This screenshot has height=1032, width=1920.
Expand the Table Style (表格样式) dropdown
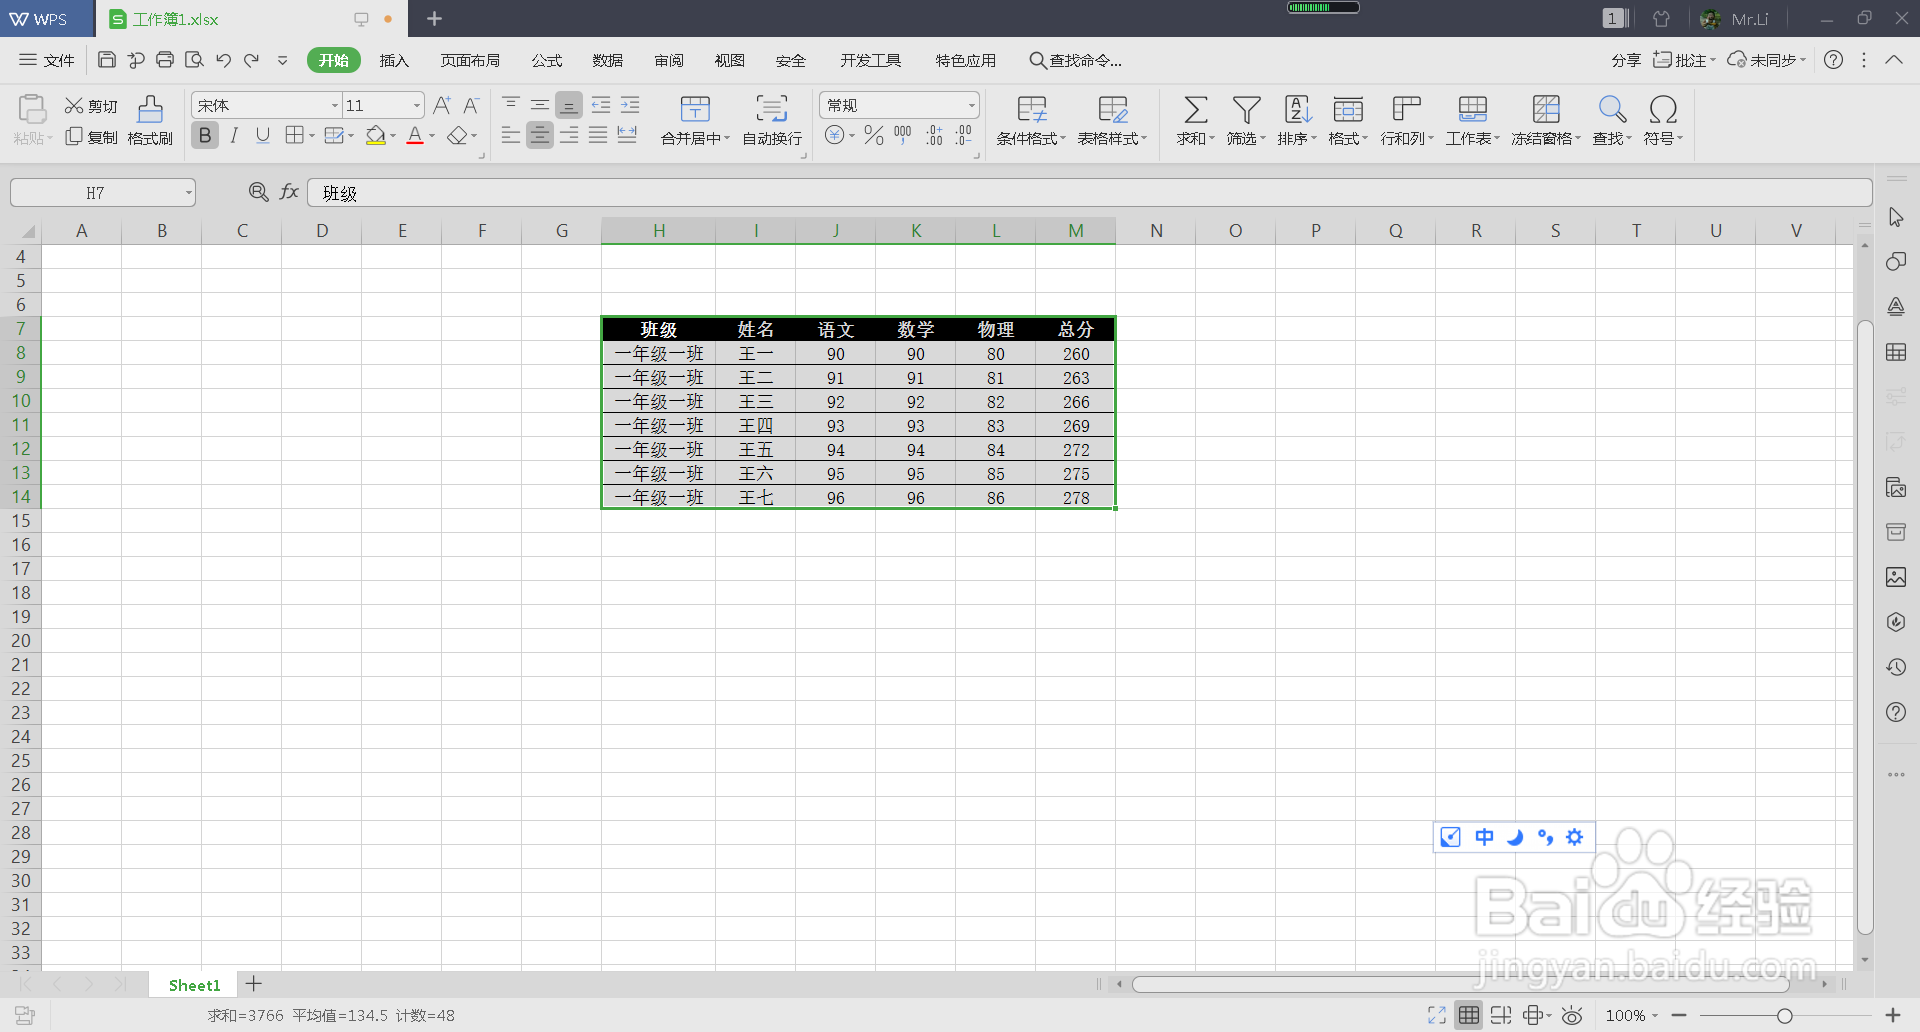[1144, 139]
